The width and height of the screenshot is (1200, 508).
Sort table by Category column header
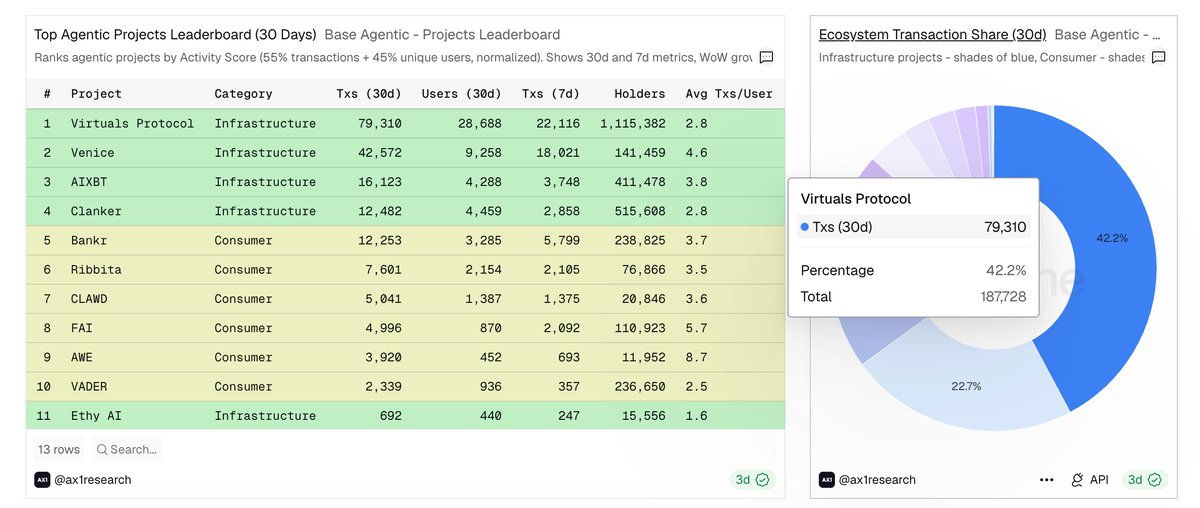coord(243,94)
